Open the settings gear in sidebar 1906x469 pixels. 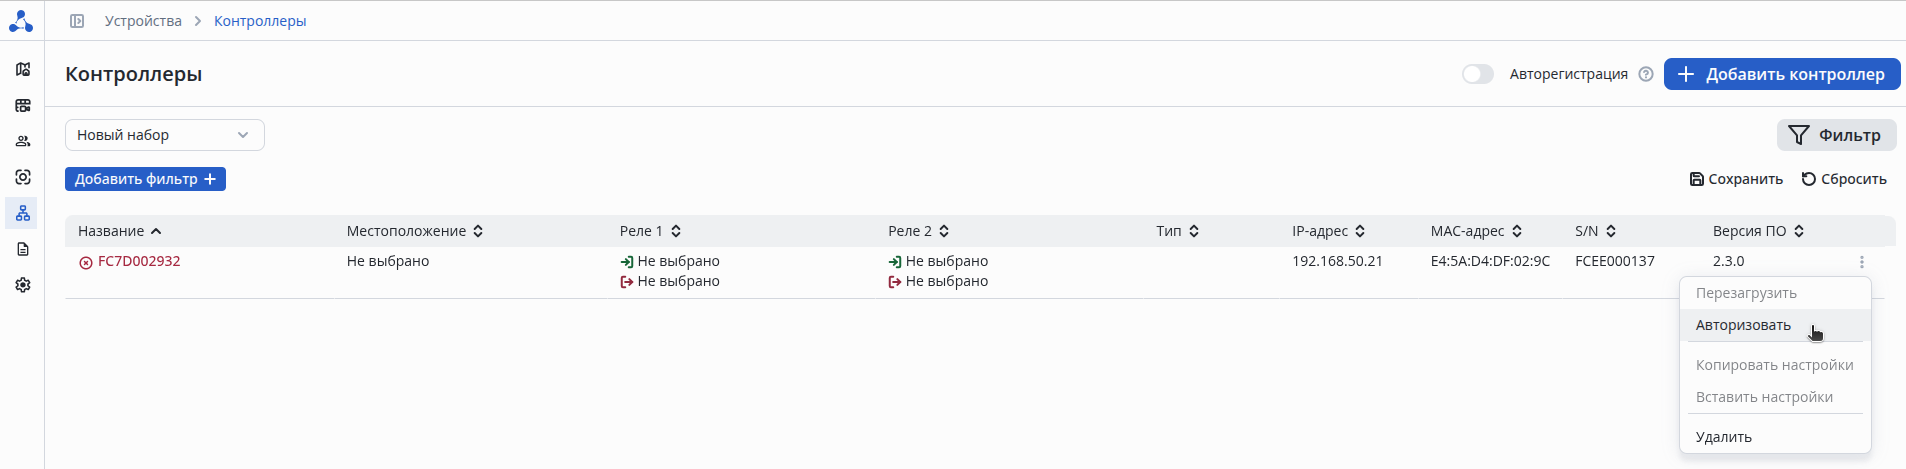pyautogui.click(x=23, y=285)
